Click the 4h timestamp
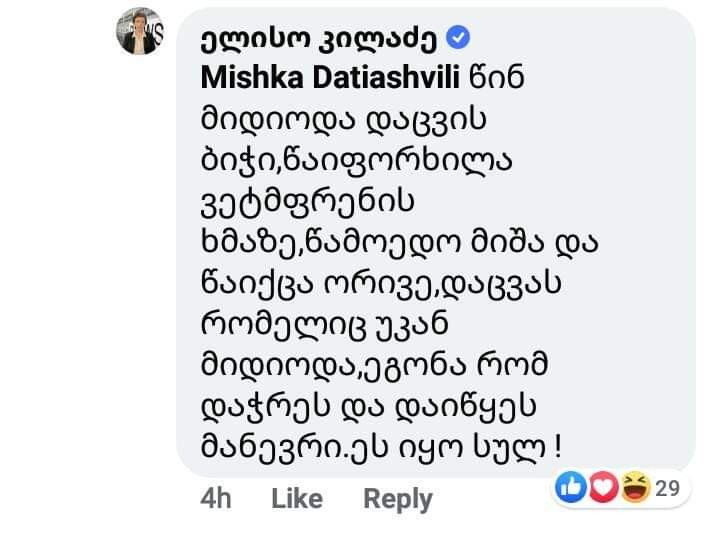This screenshot has width=720, height=536. [215, 498]
